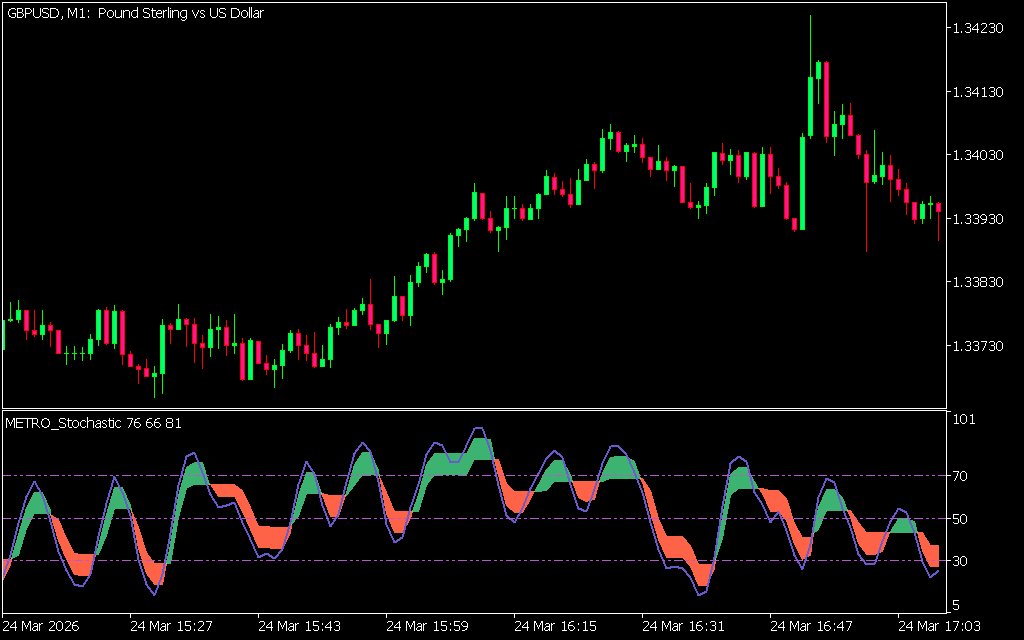Click the 24 Mar 17:03 time marker
1024x640 pixels.
[939, 626]
